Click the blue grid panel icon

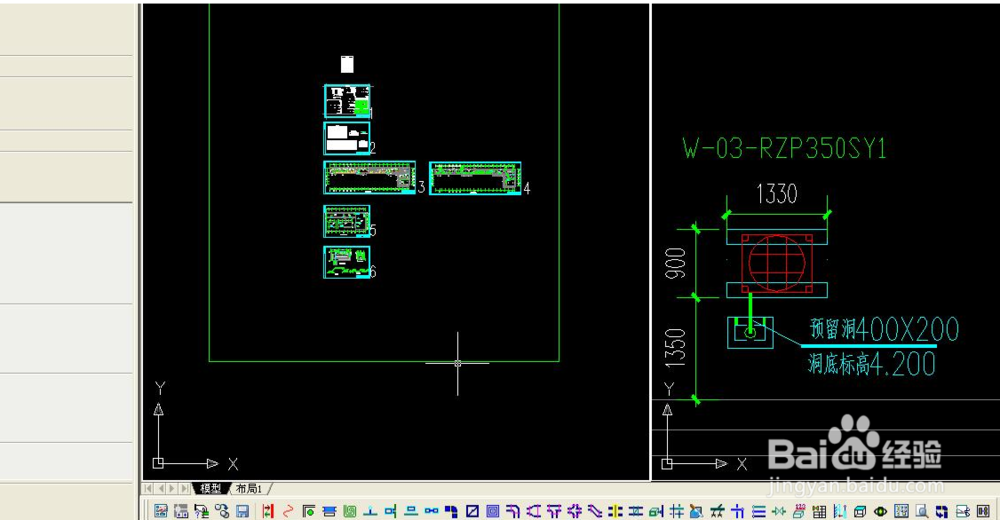coord(901,511)
